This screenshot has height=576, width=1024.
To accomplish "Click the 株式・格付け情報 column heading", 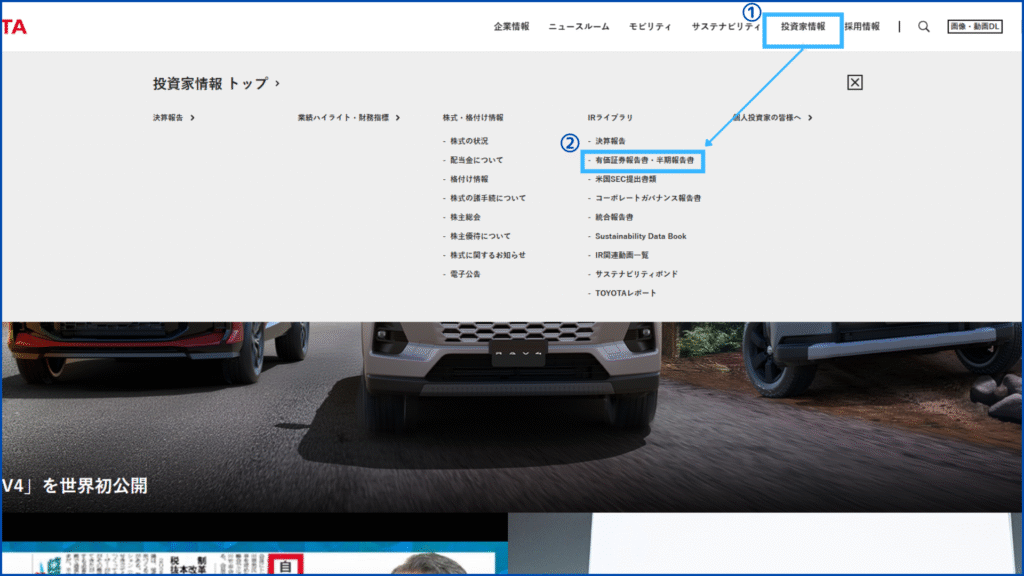I will pos(473,118).
